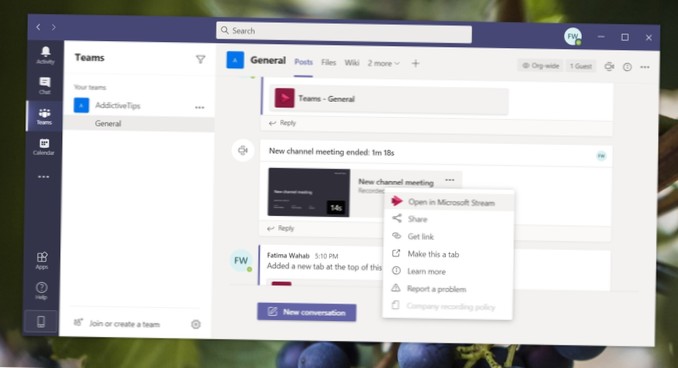Image resolution: width=678 pixels, height=368 pixels.
Task: Click the 1 Guest button
Action: [581, 66]
